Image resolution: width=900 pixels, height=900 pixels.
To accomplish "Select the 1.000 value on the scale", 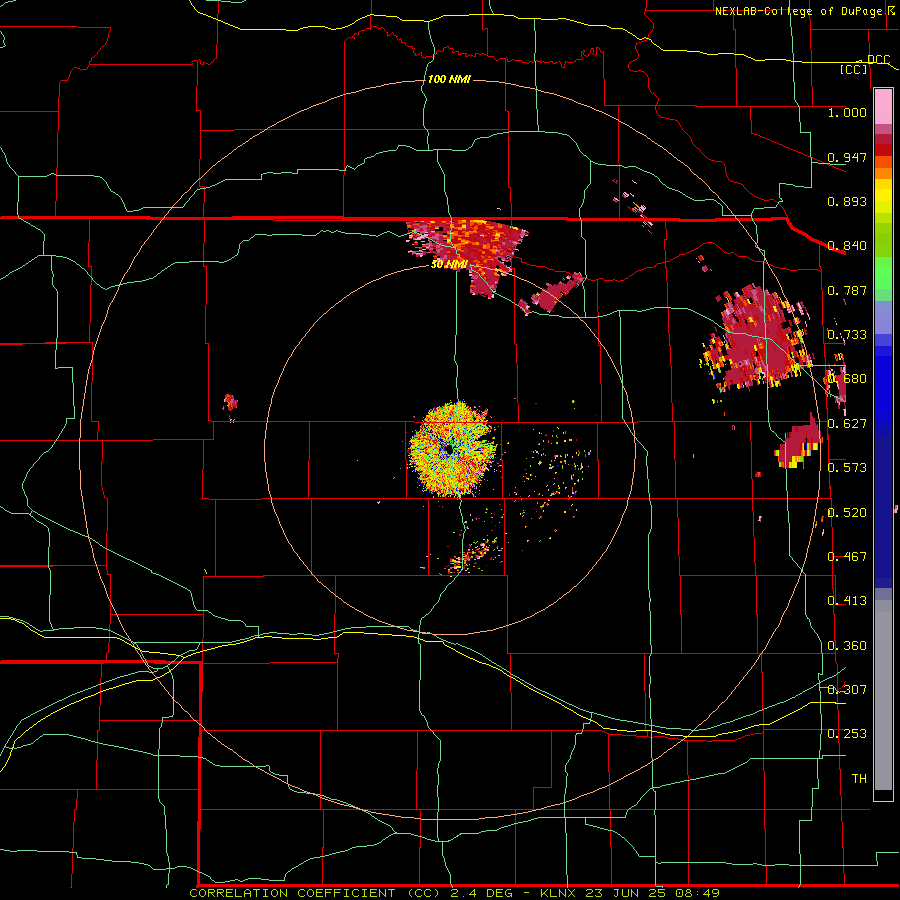I will point(847,112).
